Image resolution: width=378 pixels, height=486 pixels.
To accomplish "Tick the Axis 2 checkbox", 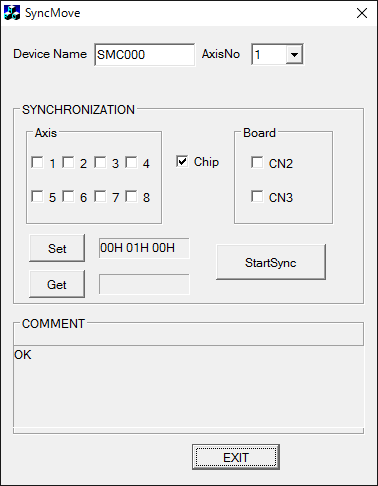I will click(68, 163).
